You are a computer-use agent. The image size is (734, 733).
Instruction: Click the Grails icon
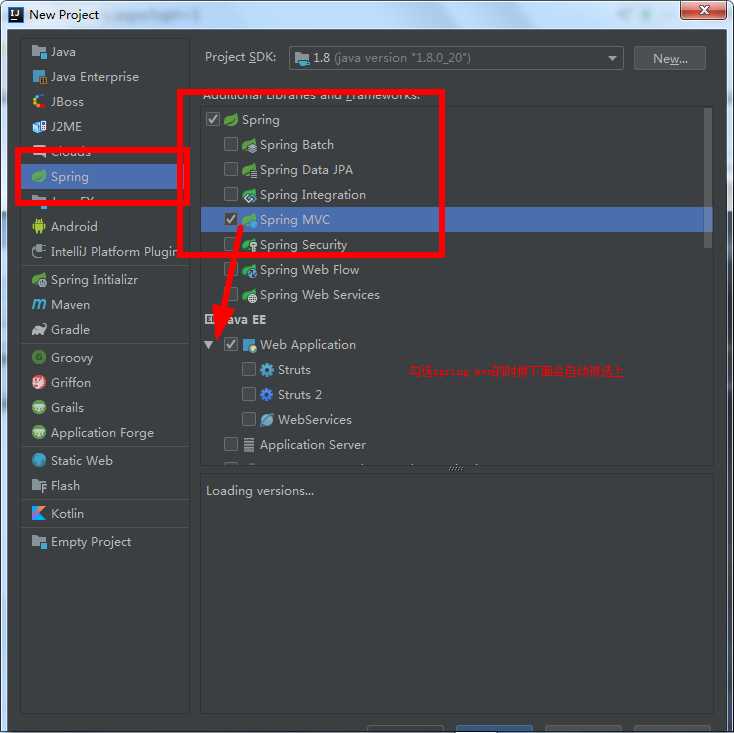pyautogui.click(x=39, y=407)
